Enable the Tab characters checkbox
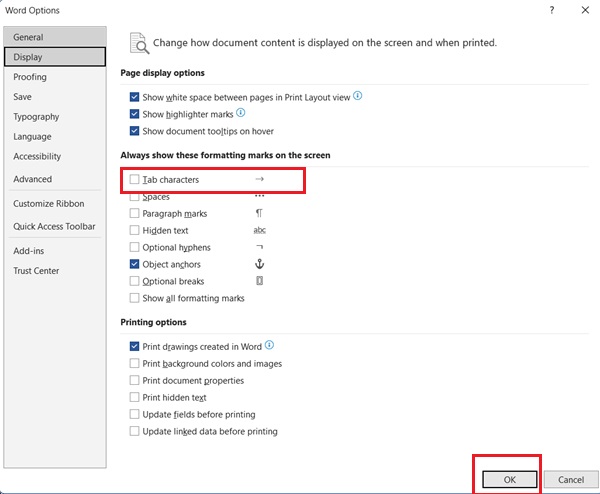This screenshot has width=600, height=494. [x=135, y=180]
